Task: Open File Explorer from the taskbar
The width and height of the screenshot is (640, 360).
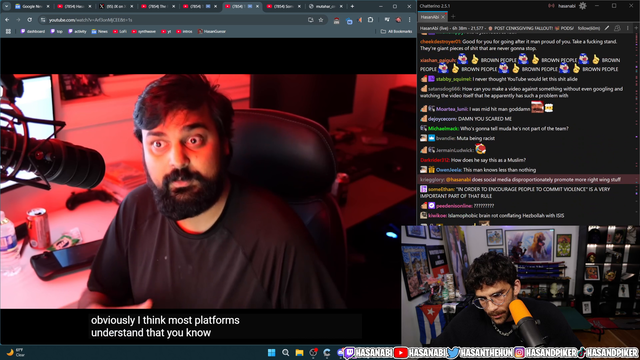Action: point(299,352)
